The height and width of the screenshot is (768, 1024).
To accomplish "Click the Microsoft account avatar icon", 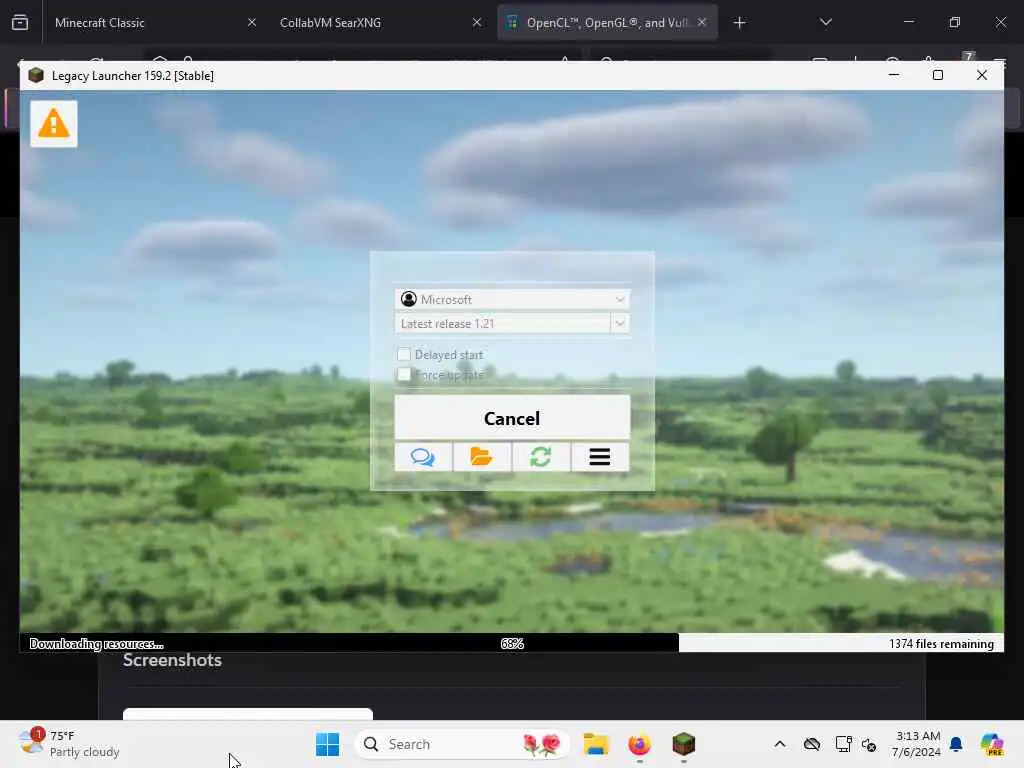I will (409, 299).
